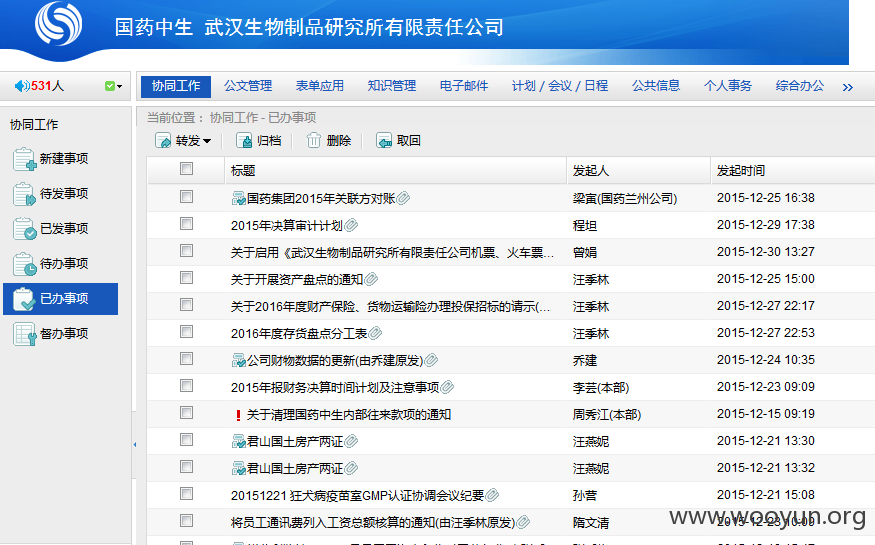Image resolution: width=875 pixels, height=545 pixels.
Task: Click forwarded icon before 公司财物数据的更新
Action: pos(239,360)
